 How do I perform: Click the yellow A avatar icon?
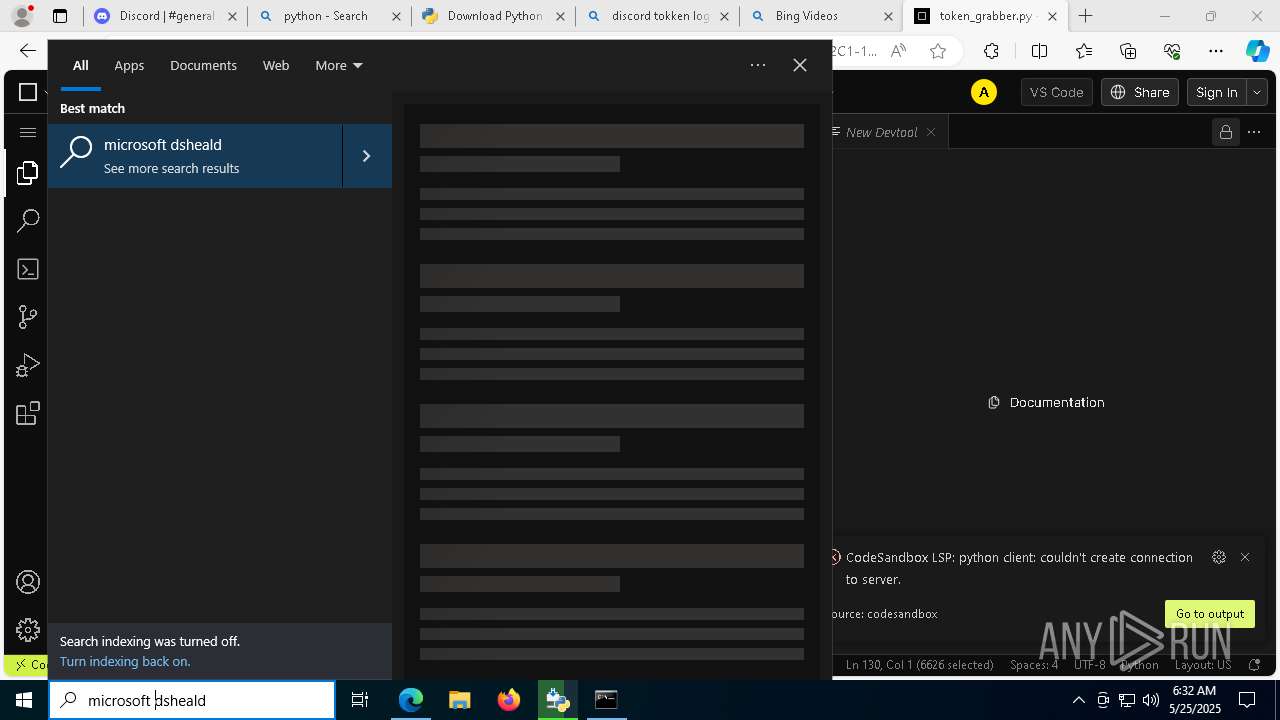pos(984,92)
